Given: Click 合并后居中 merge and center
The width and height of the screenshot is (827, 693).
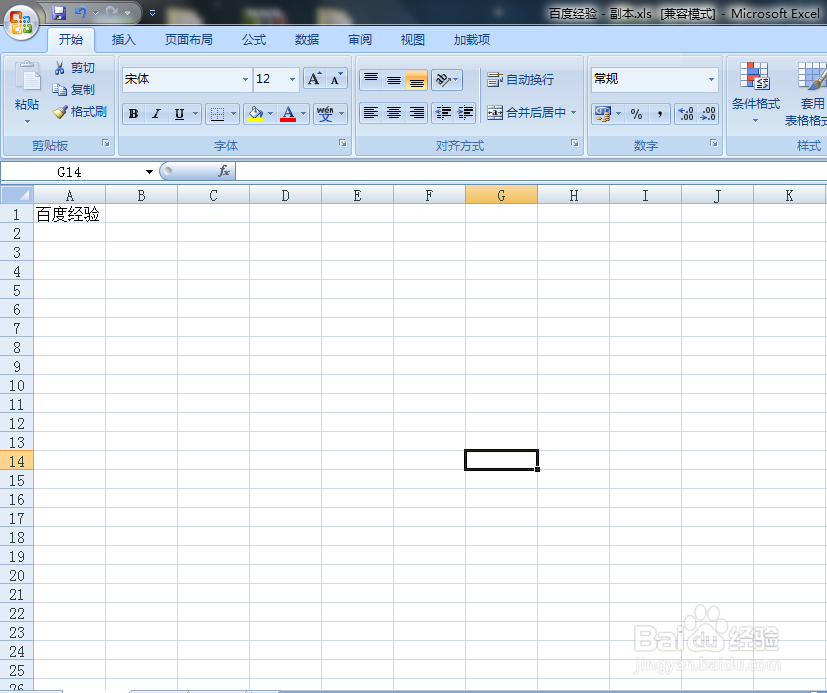Looking at the screenshot, I should click(526, 112).
